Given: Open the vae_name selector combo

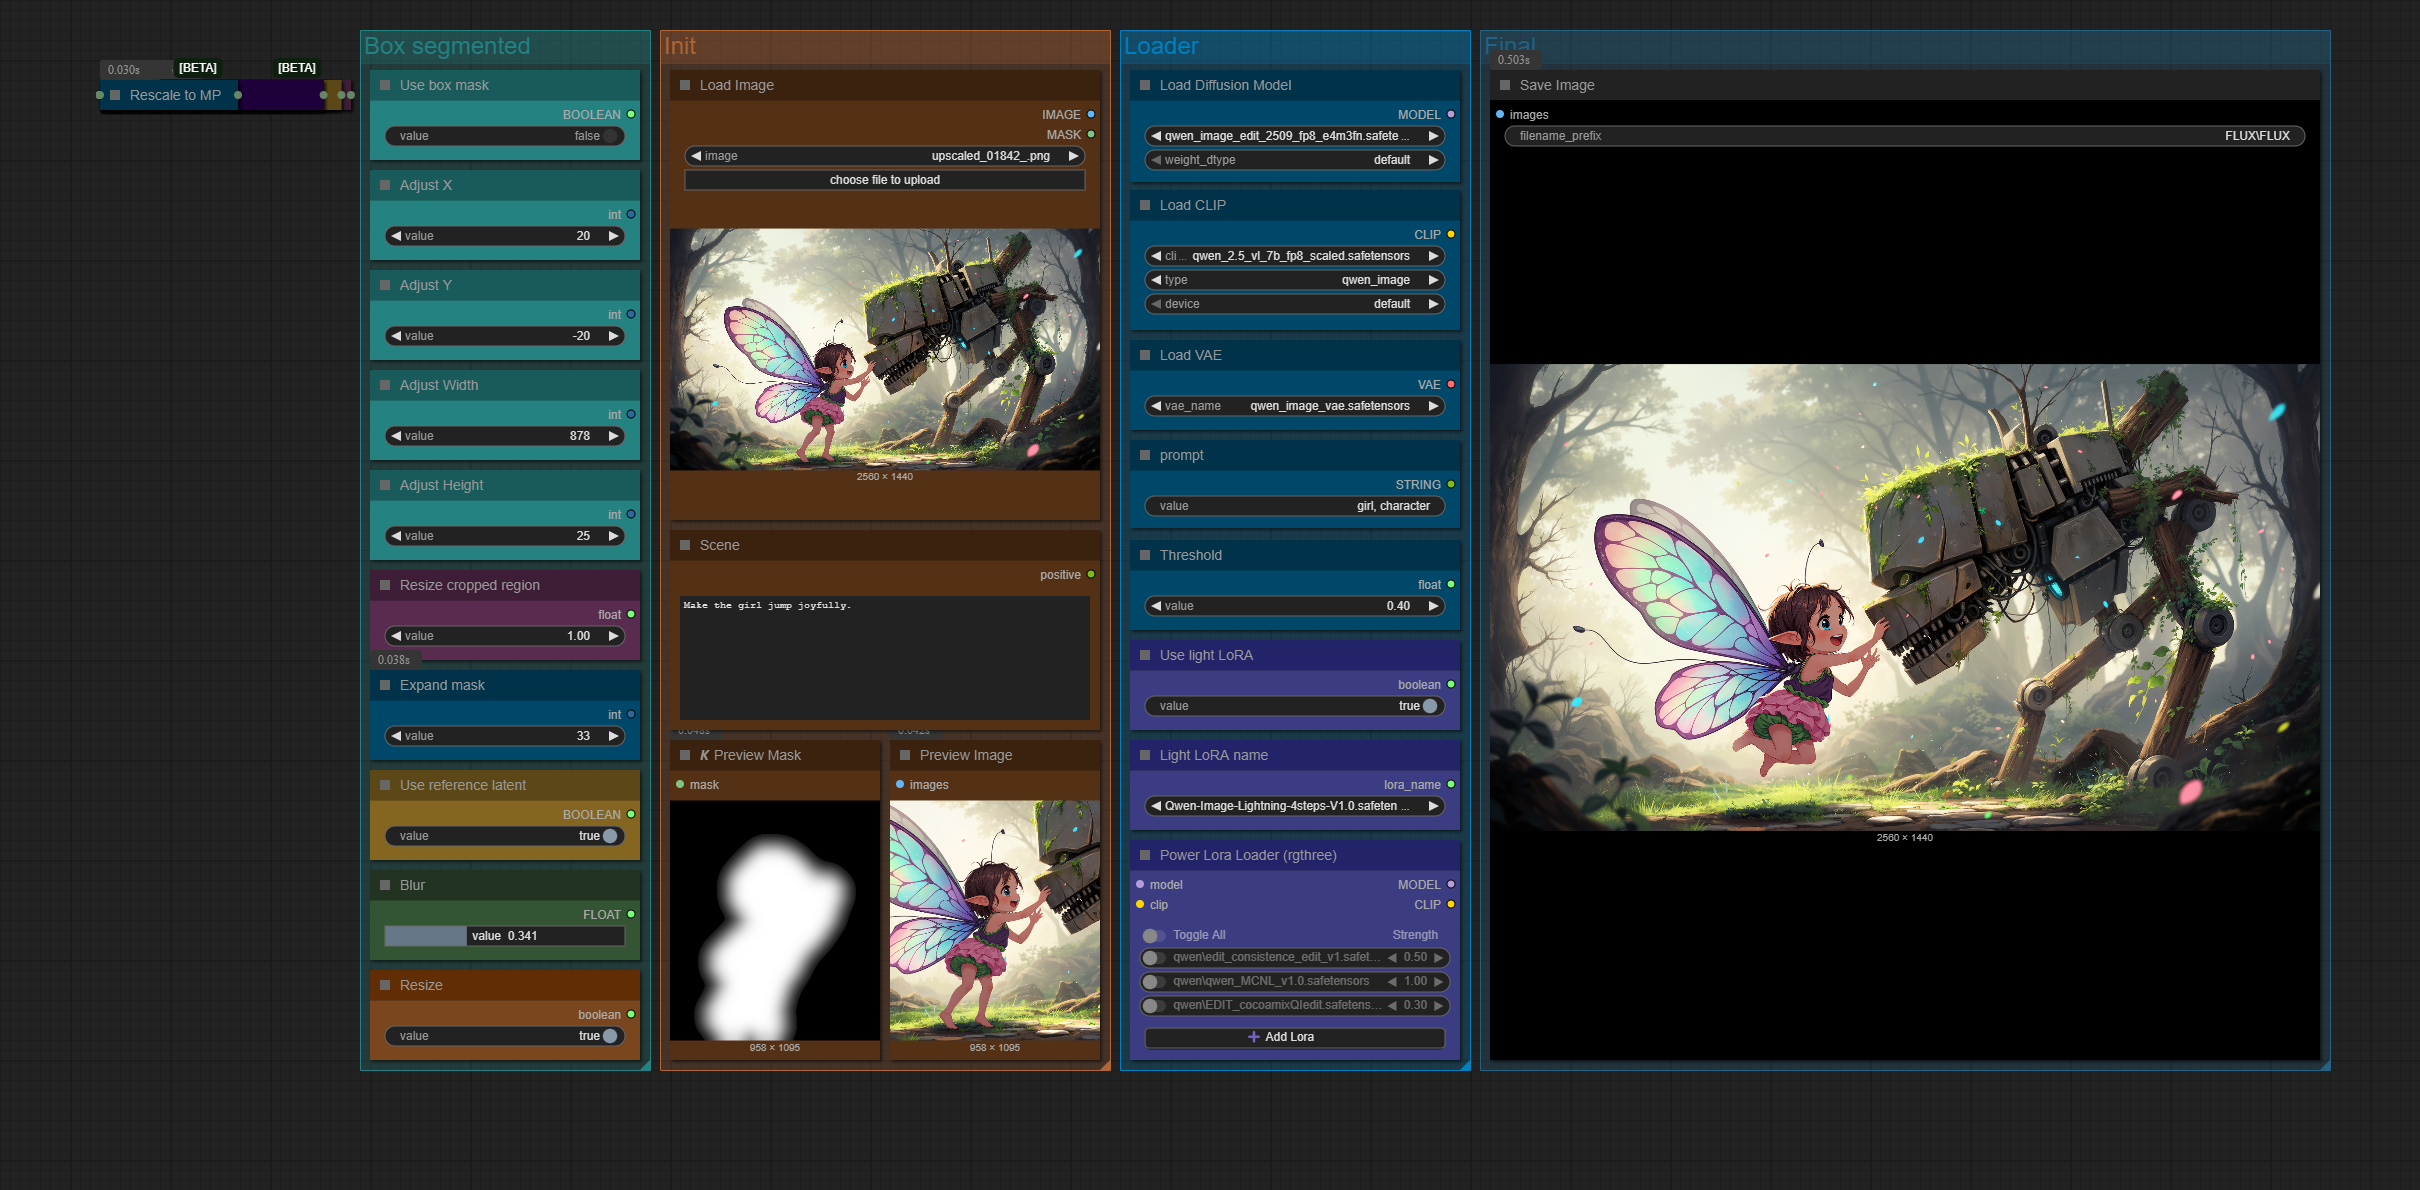Looking at the screenshot, I should 1294,406.
